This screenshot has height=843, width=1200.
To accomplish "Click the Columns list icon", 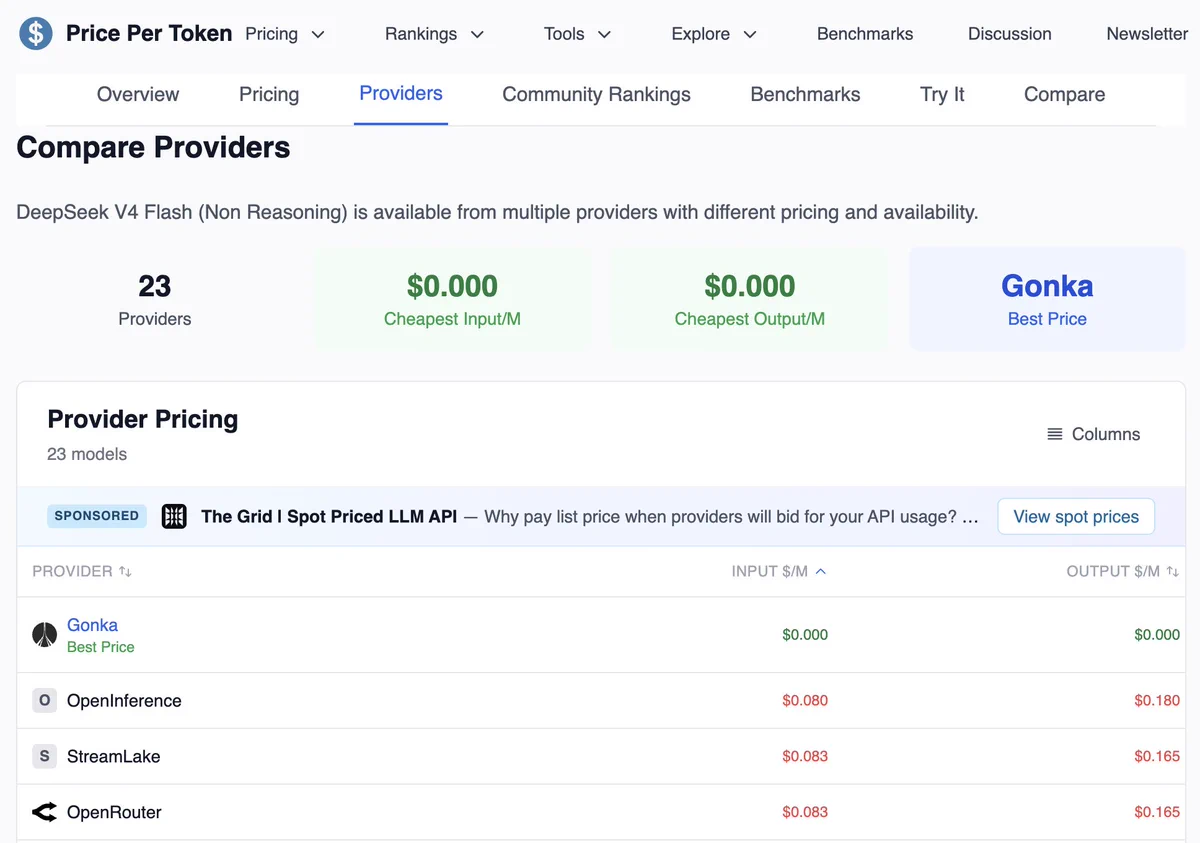I will click(1054, 434).
